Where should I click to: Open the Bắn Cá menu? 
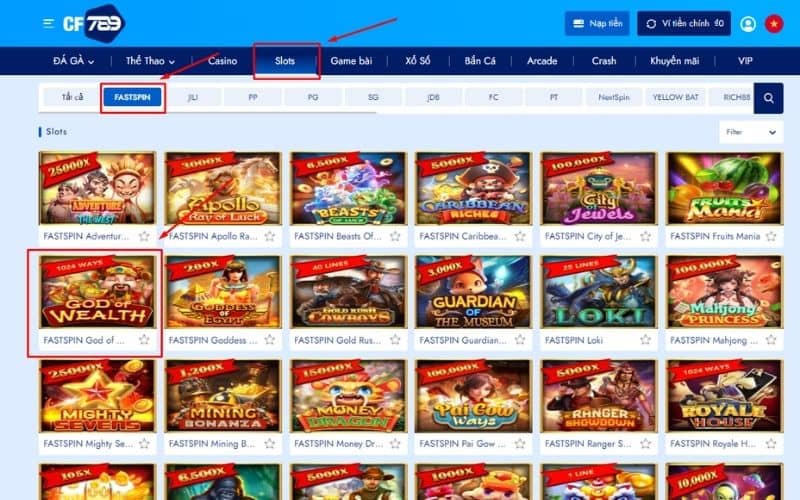(480, 61)
